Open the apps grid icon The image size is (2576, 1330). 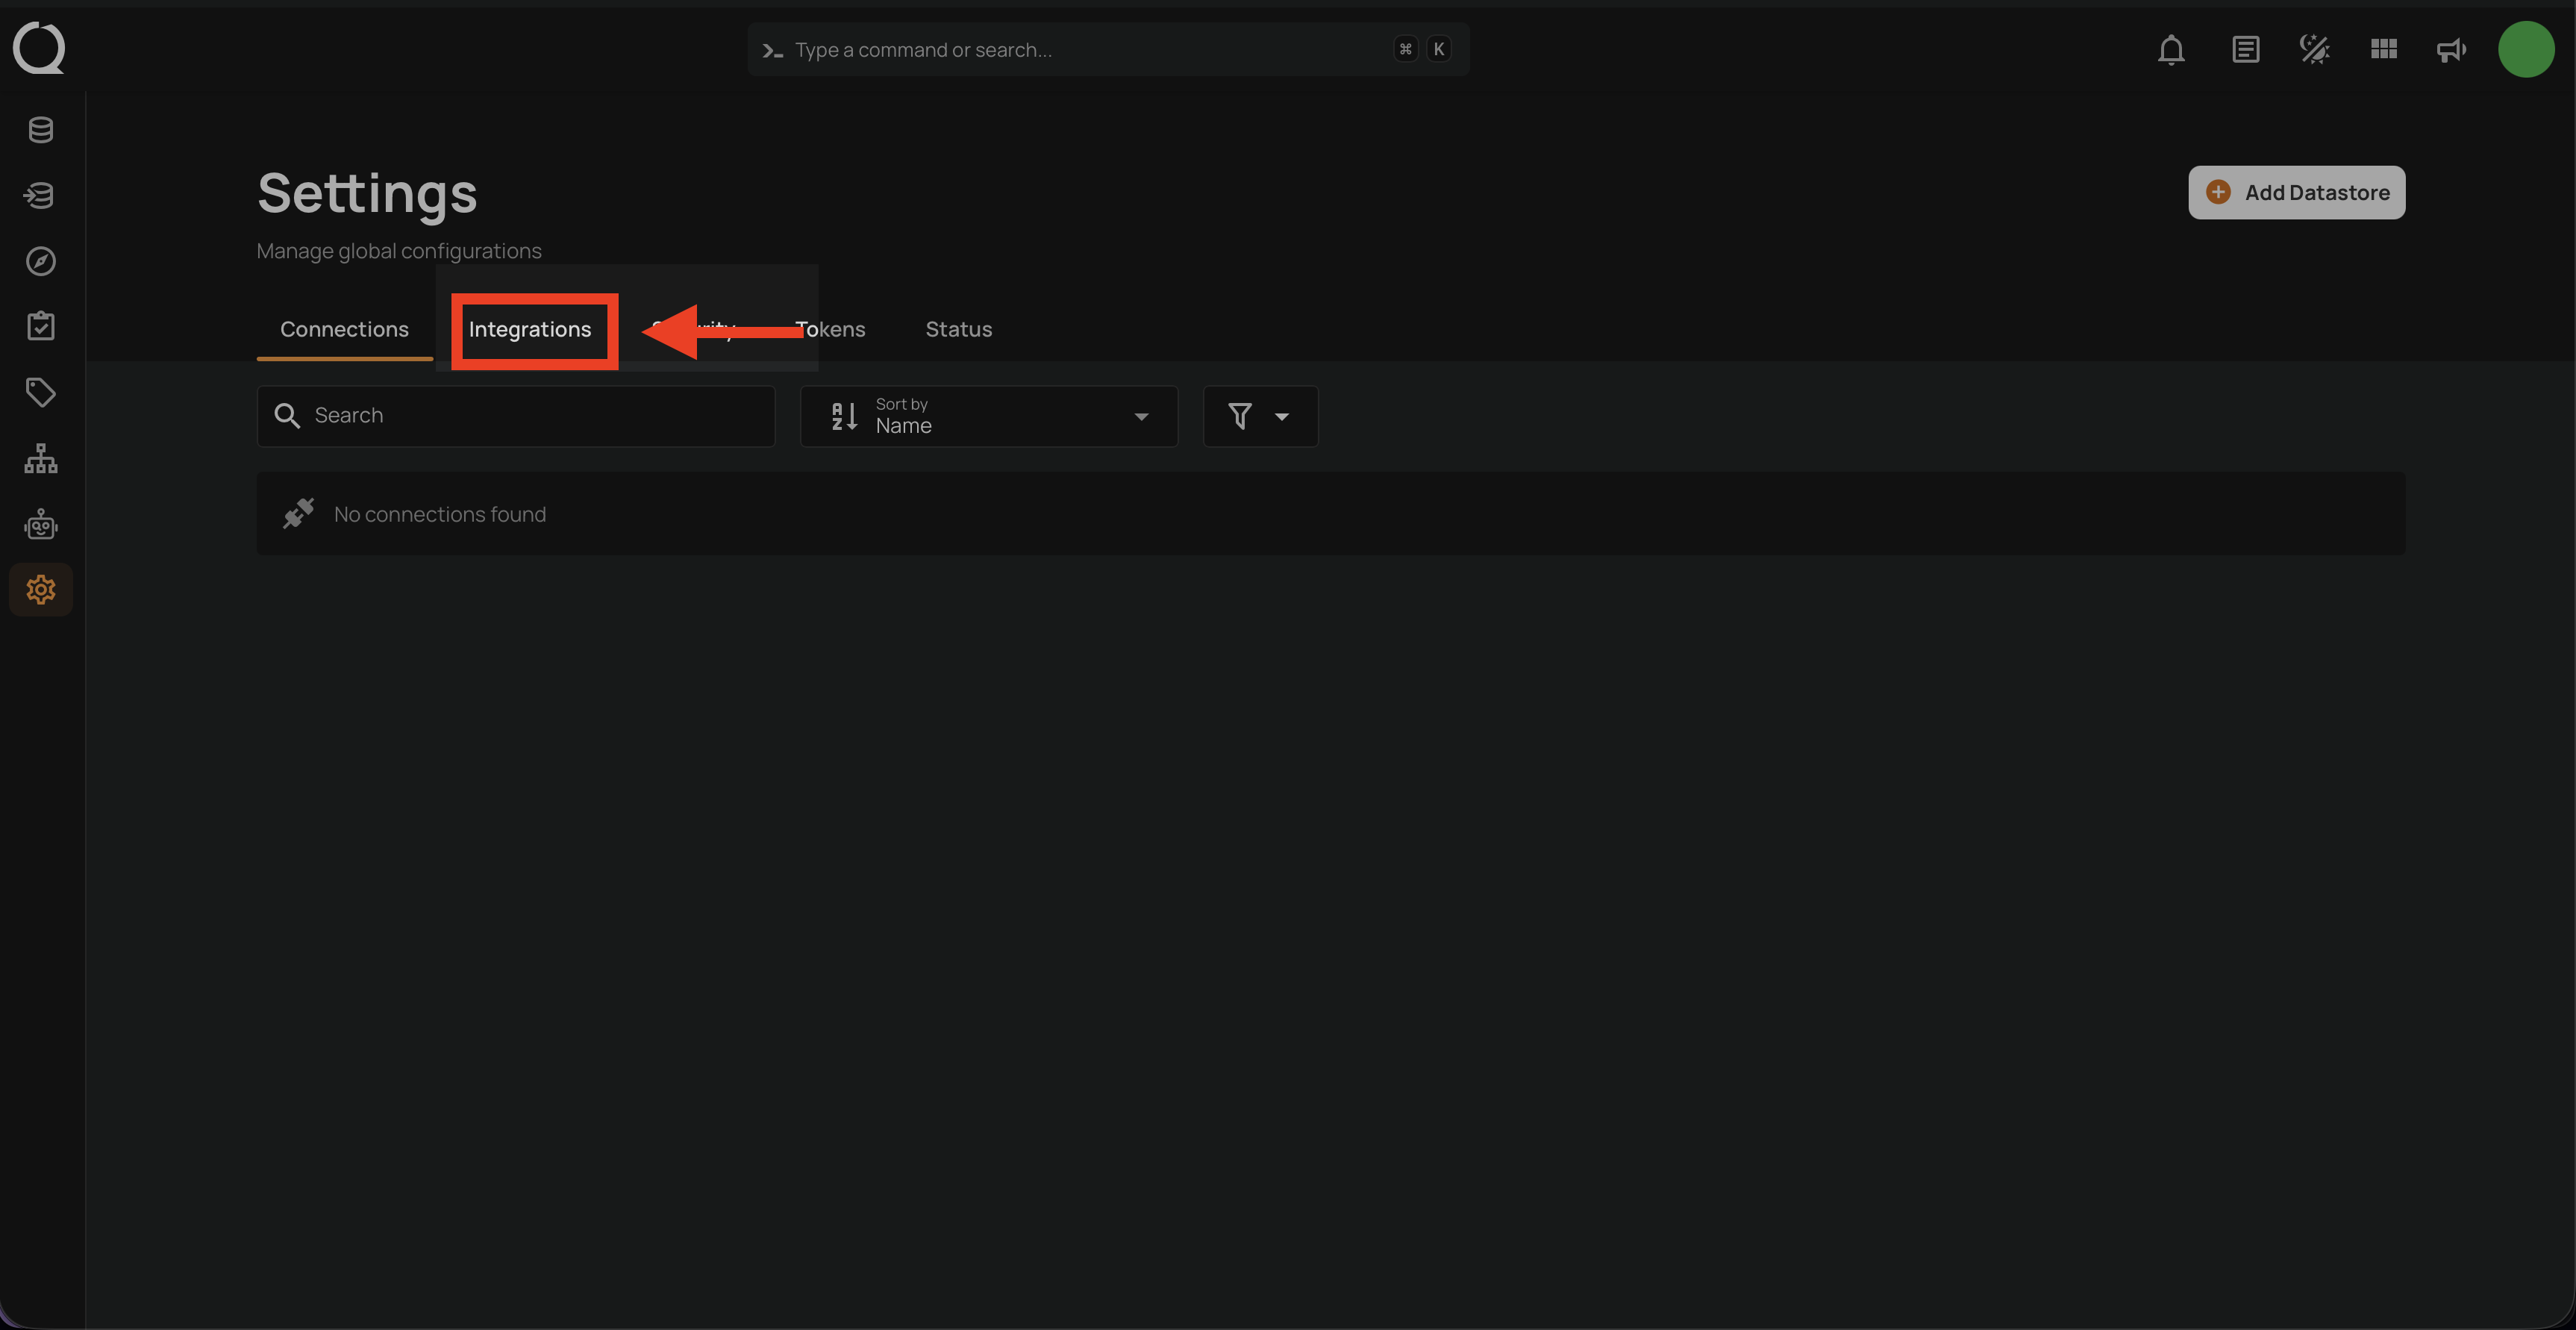(x=2383, y=49)
